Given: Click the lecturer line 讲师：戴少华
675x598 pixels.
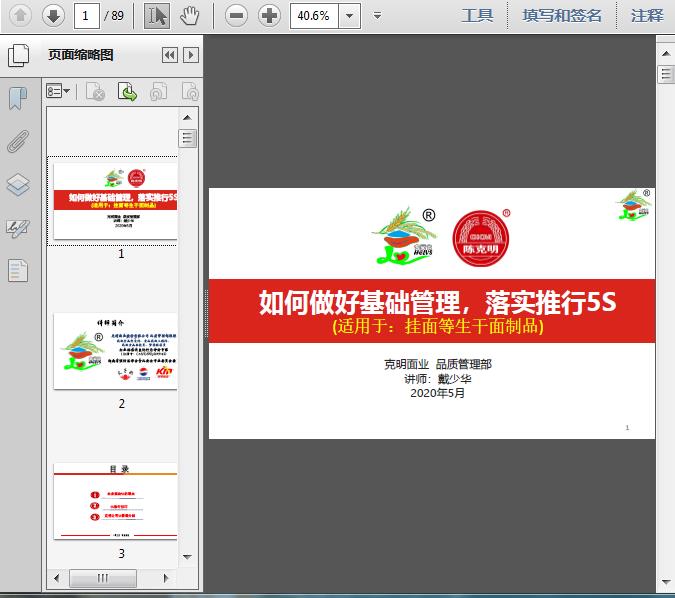Looking at the screenshot, I should pos(438,379).
